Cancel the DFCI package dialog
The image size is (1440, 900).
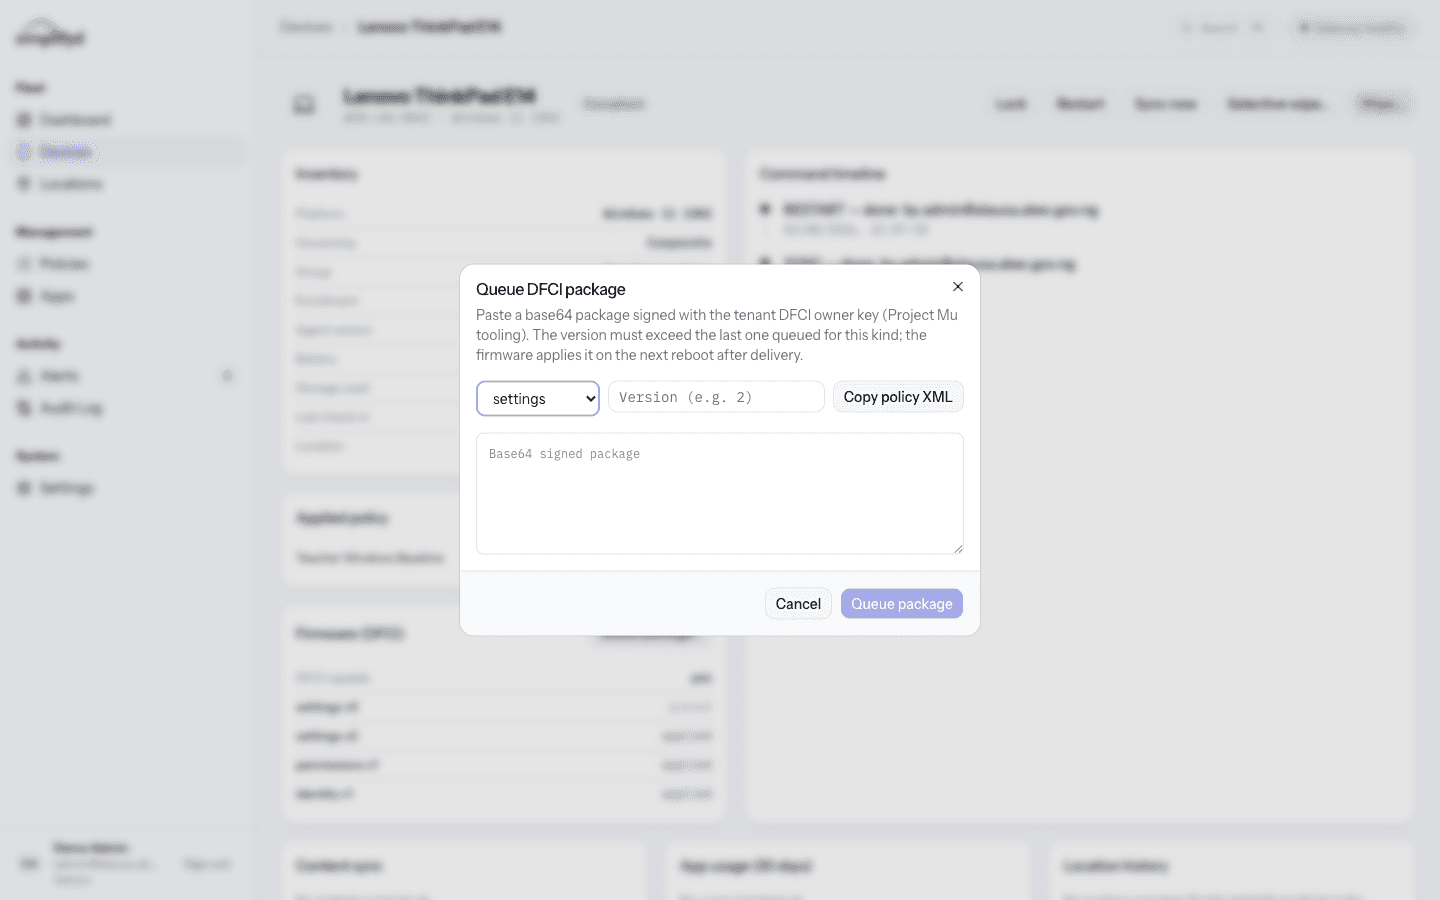[798, 604]
